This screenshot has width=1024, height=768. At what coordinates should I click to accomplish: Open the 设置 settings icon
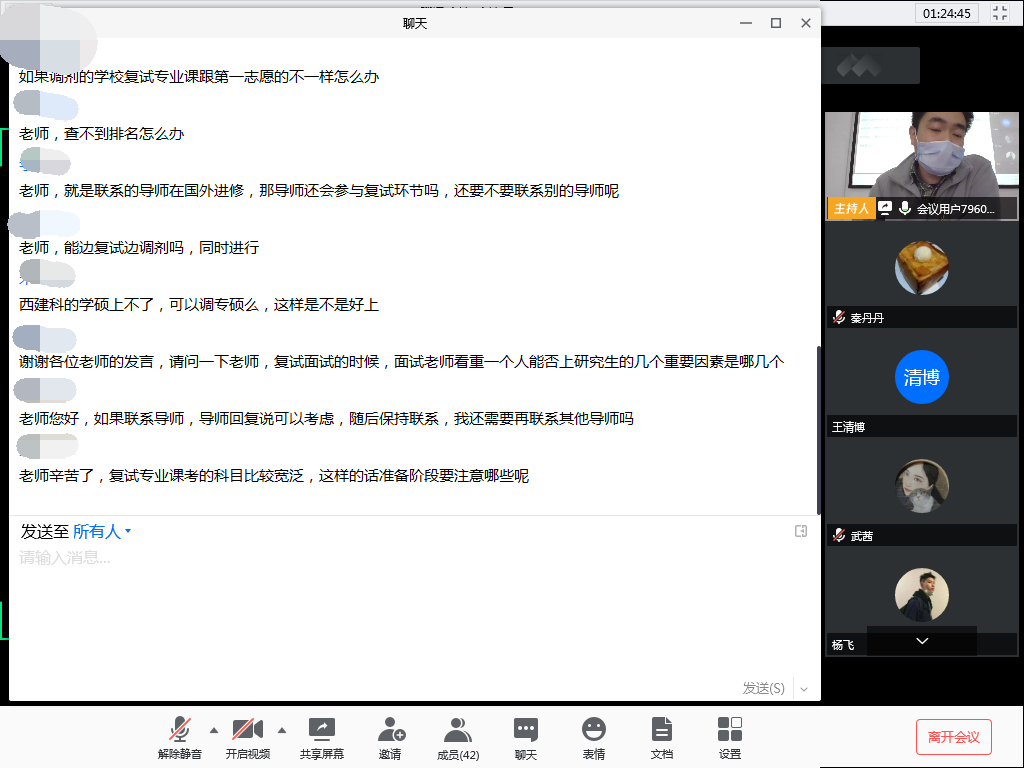(730, 737)
